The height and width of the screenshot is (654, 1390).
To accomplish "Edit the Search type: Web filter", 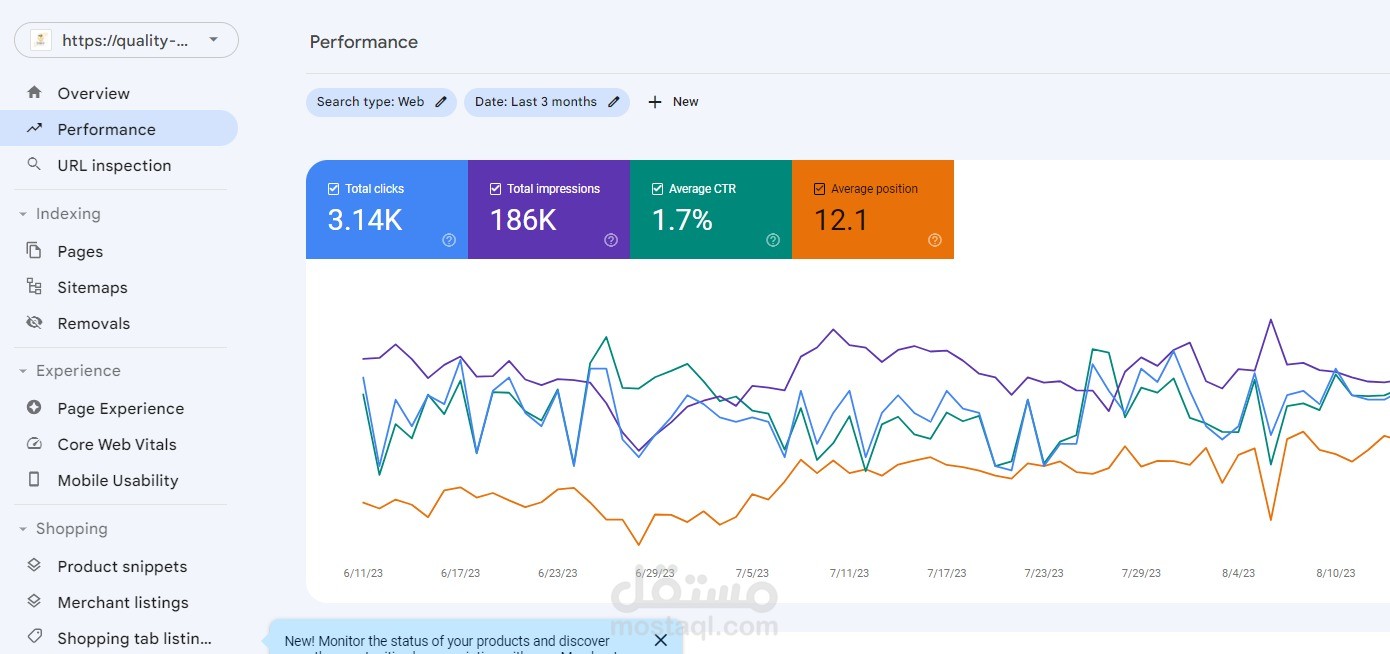I will pos(381,102).
